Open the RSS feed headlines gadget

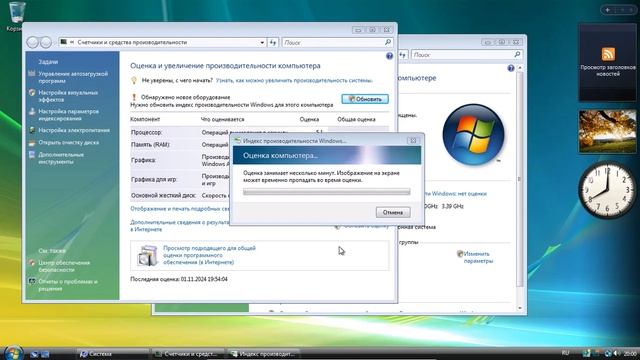point(608,62)
